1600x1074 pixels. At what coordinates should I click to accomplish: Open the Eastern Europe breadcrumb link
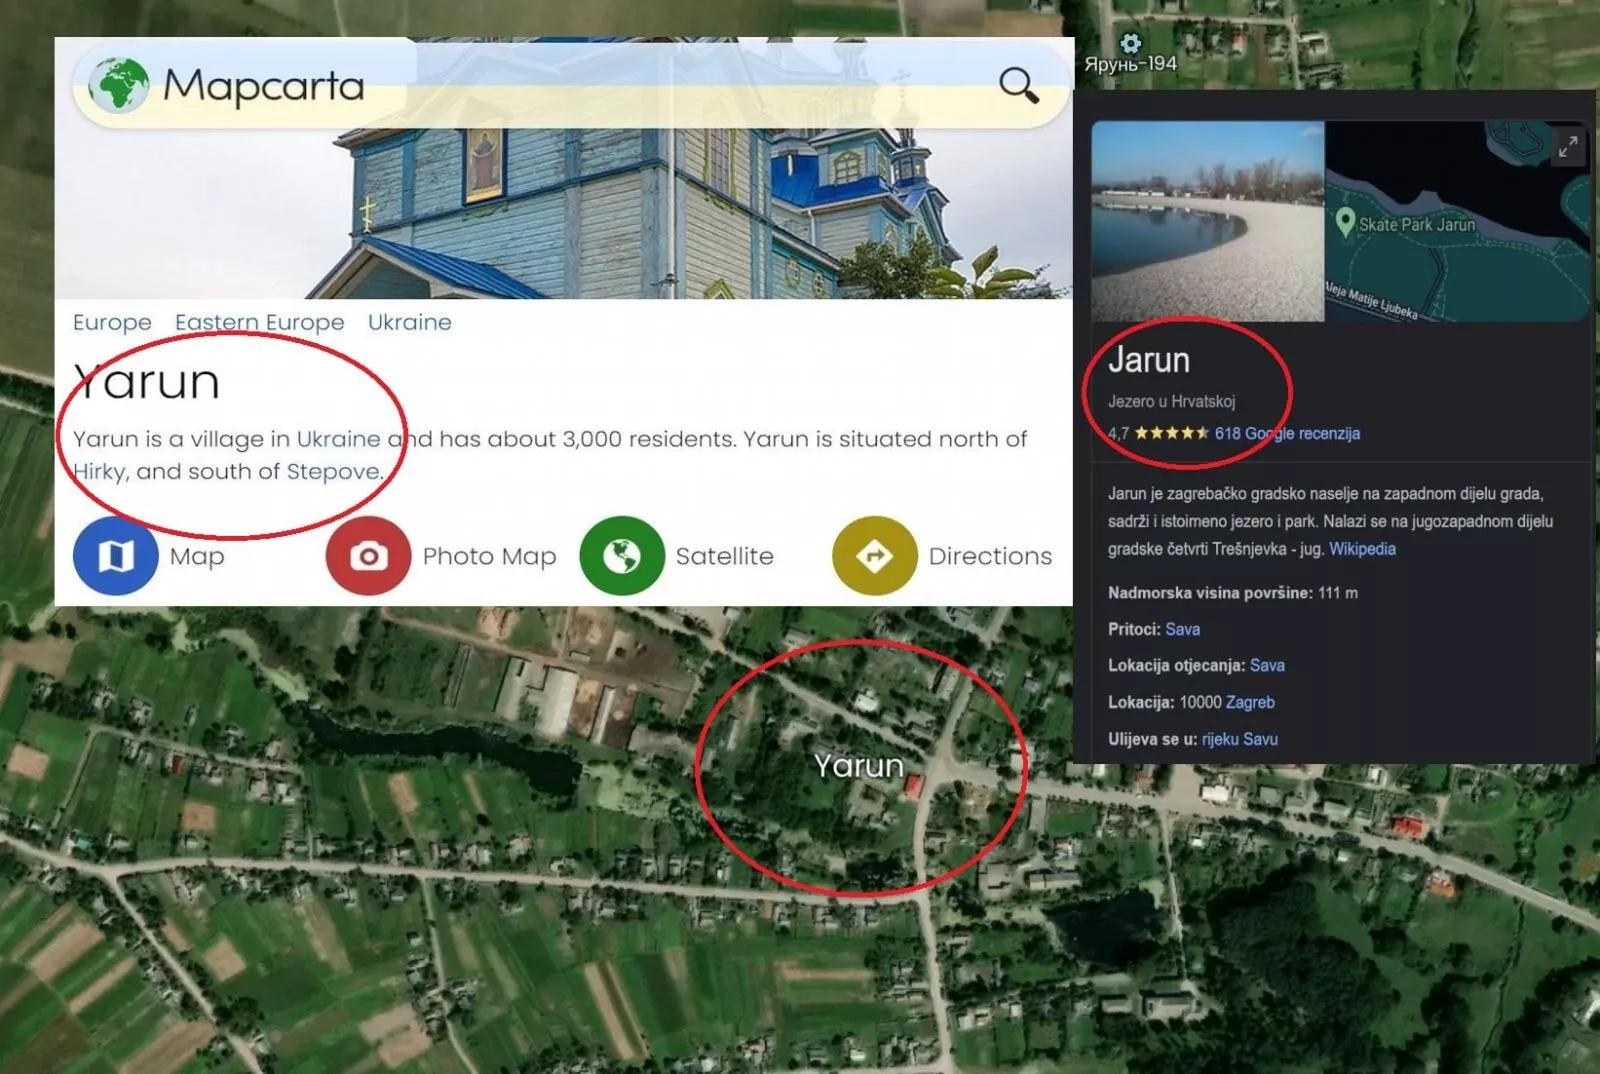click(x=259, y=322)
